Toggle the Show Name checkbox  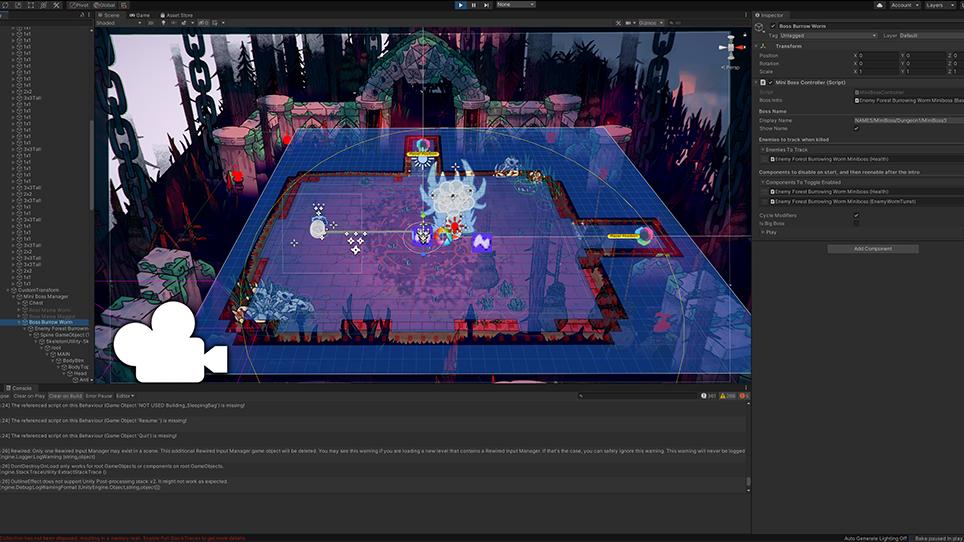pos(856,128)
